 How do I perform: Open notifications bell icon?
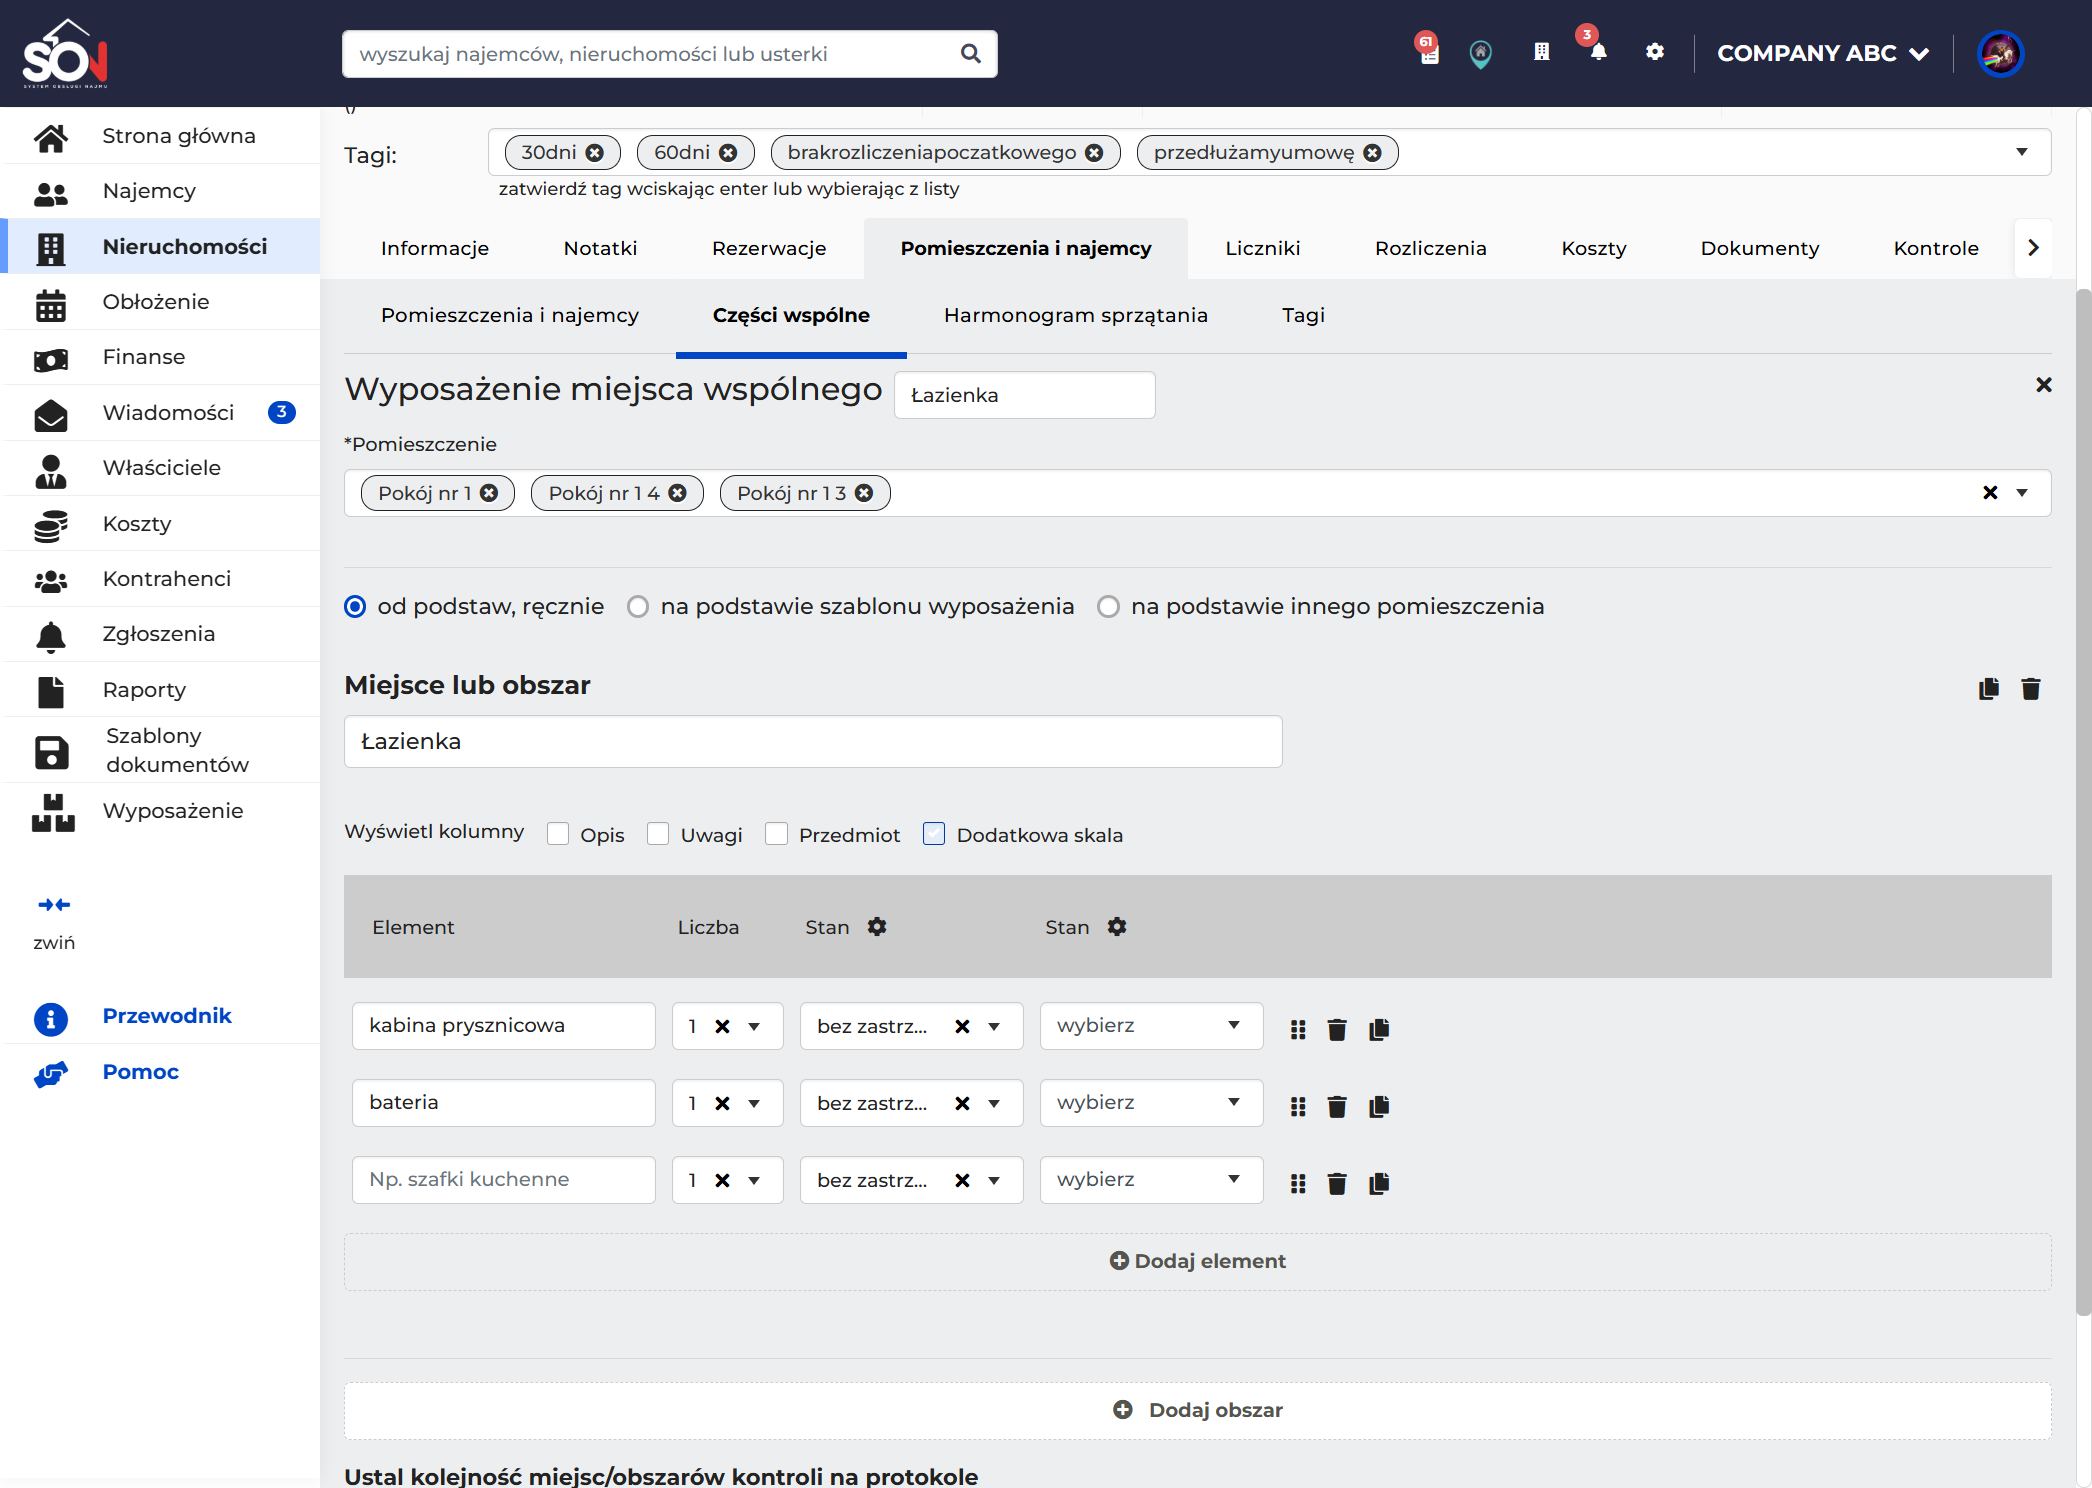click(1598, 52)
